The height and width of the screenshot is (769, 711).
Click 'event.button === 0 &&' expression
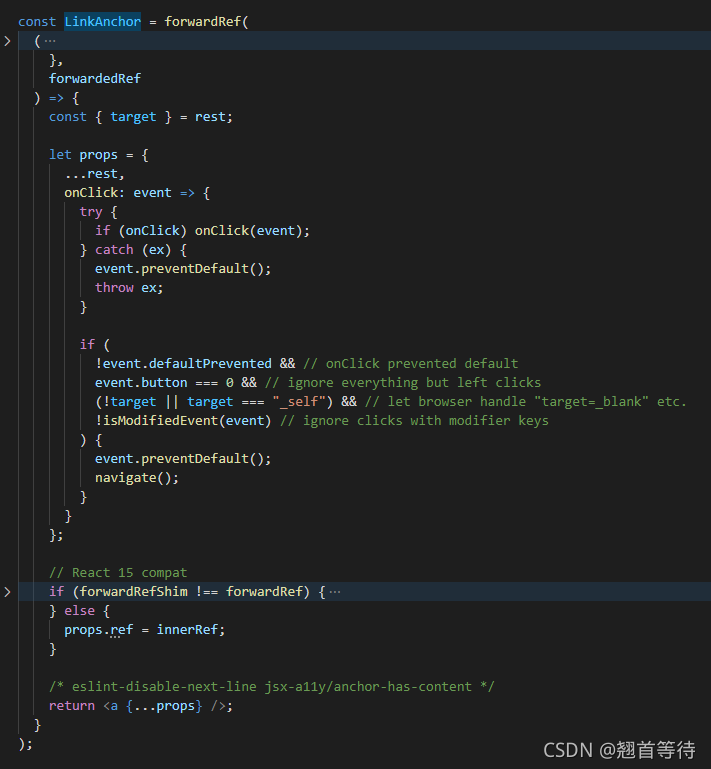coord(176,383)
